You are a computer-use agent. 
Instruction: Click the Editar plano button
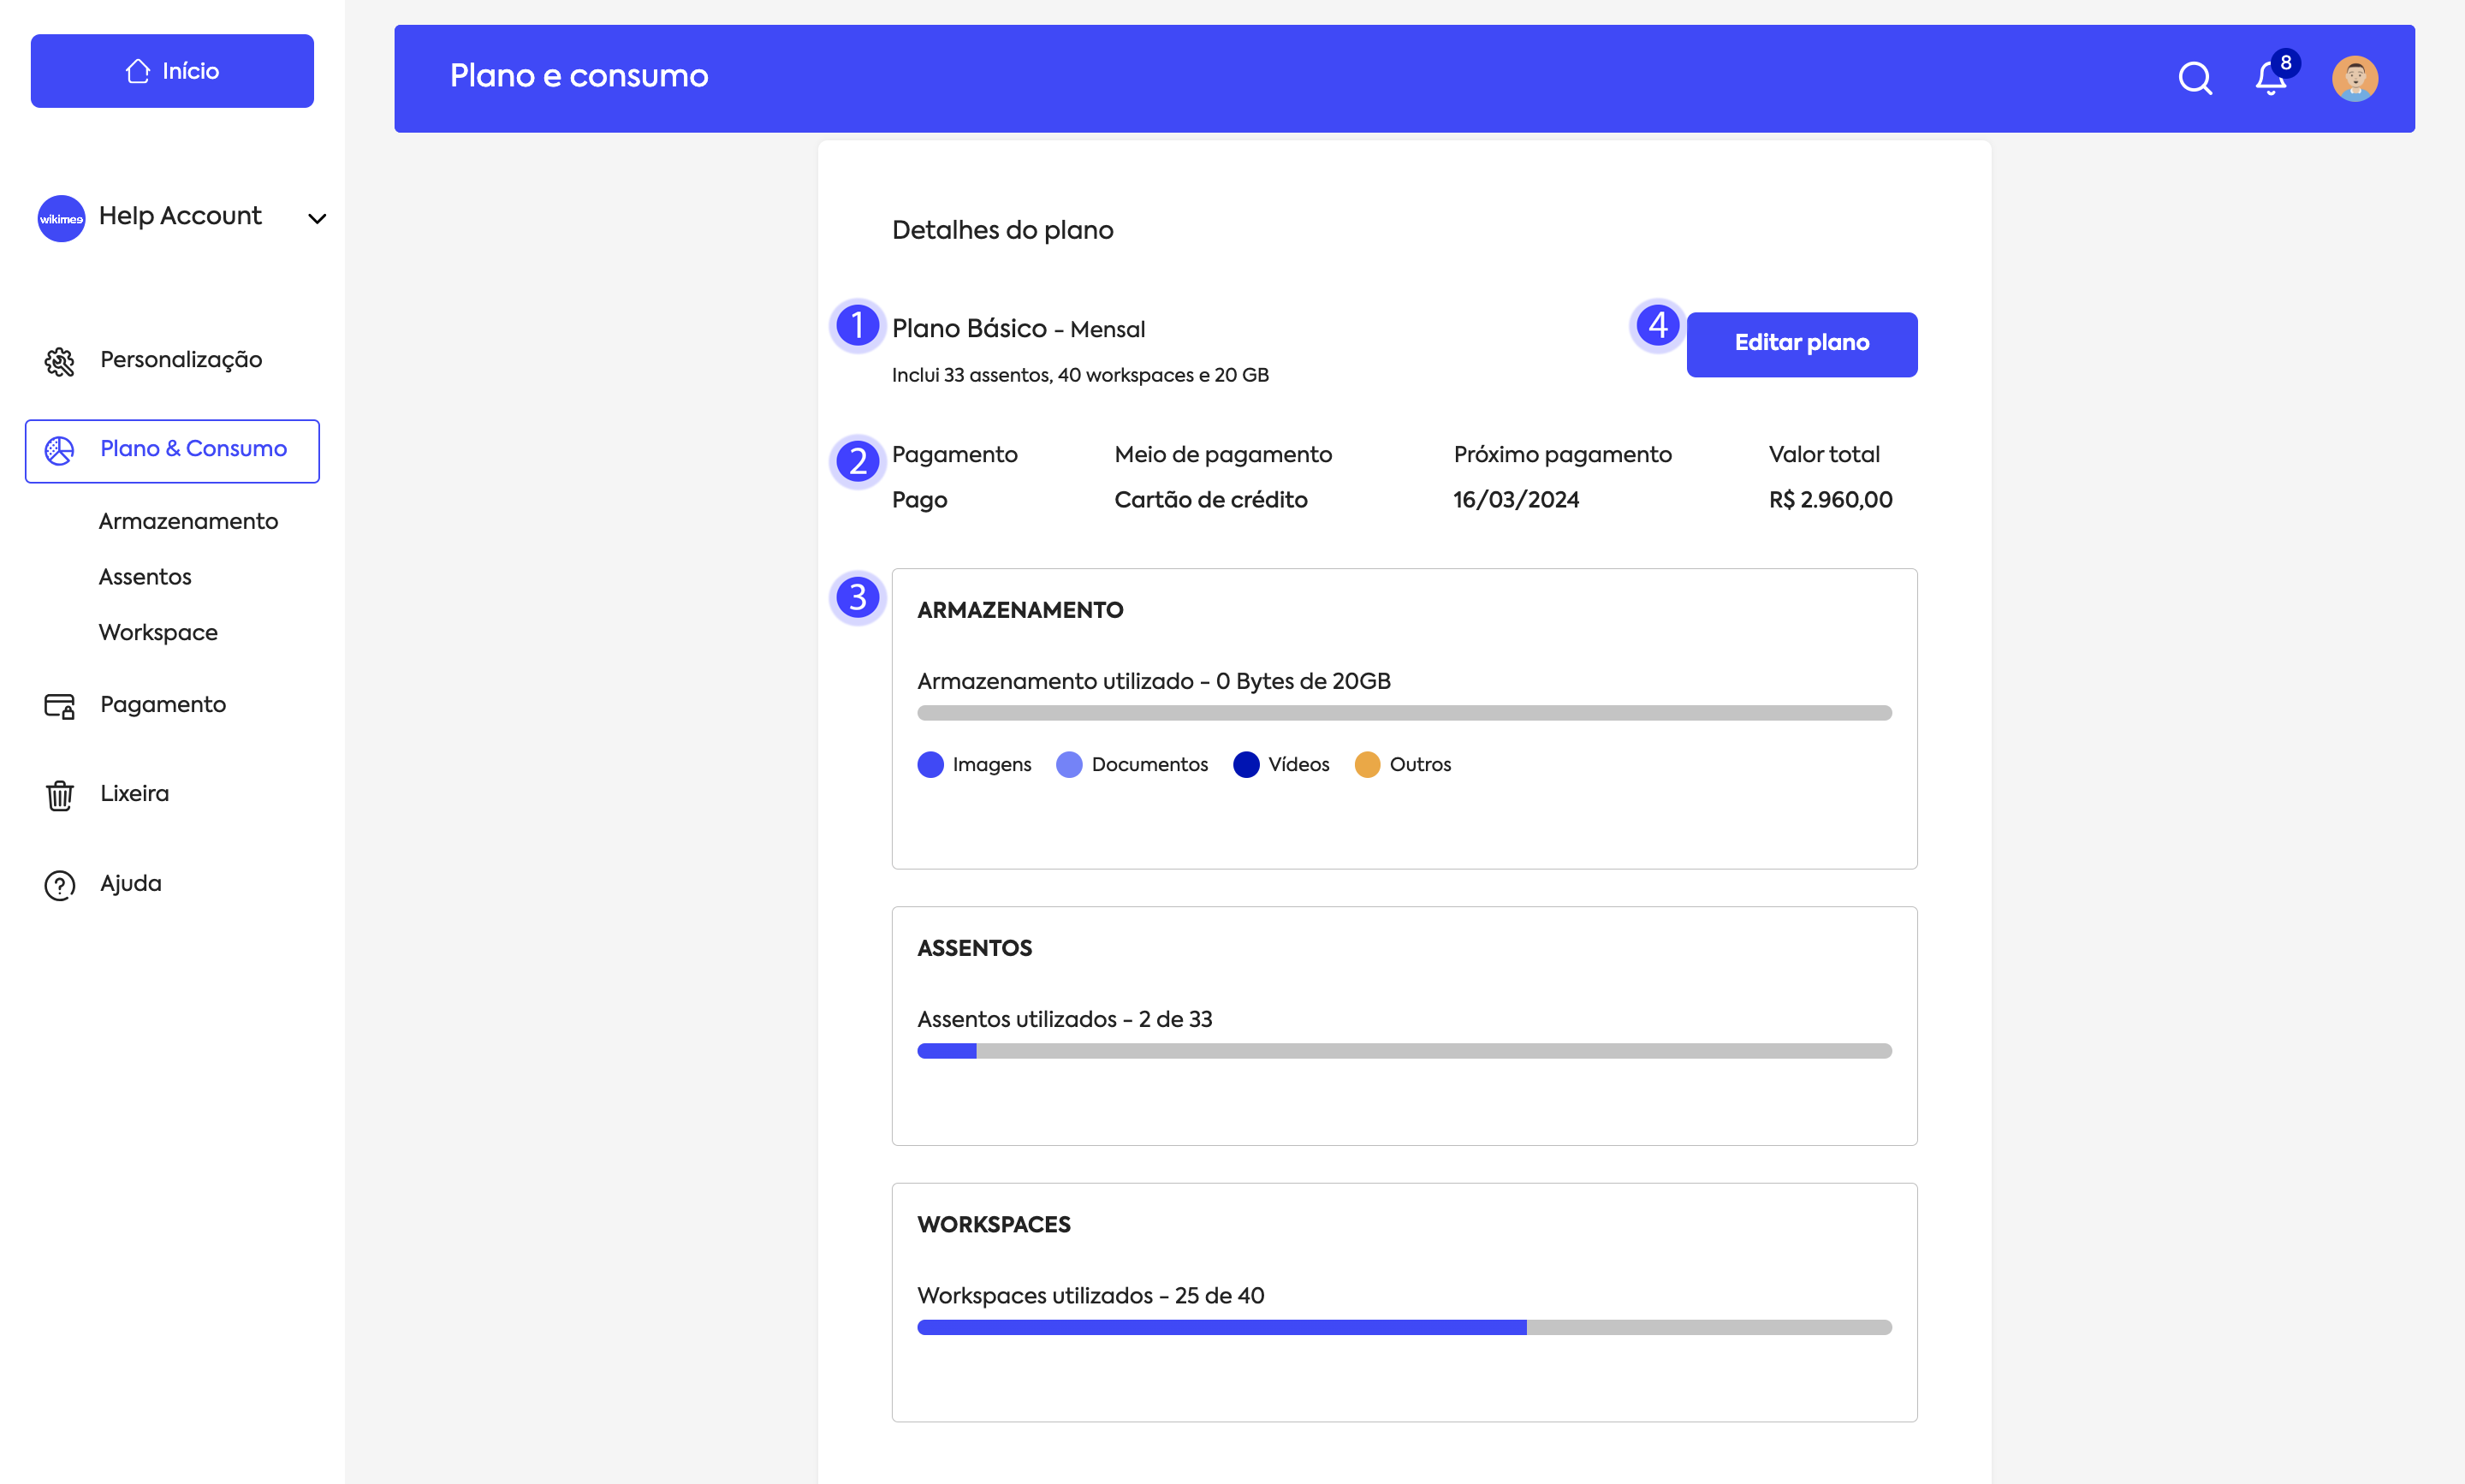click(1801, 344)
